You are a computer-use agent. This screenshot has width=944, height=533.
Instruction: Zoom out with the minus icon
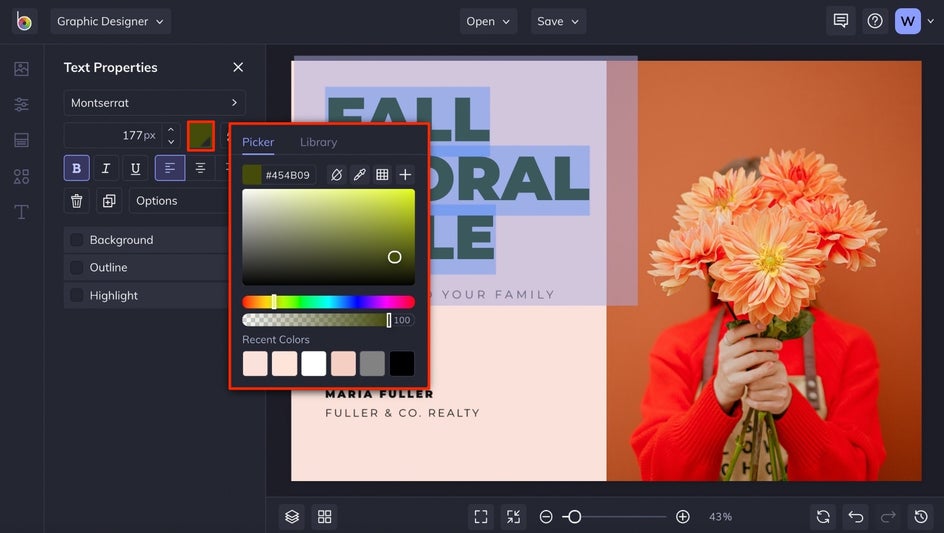[x=546, y=517]
